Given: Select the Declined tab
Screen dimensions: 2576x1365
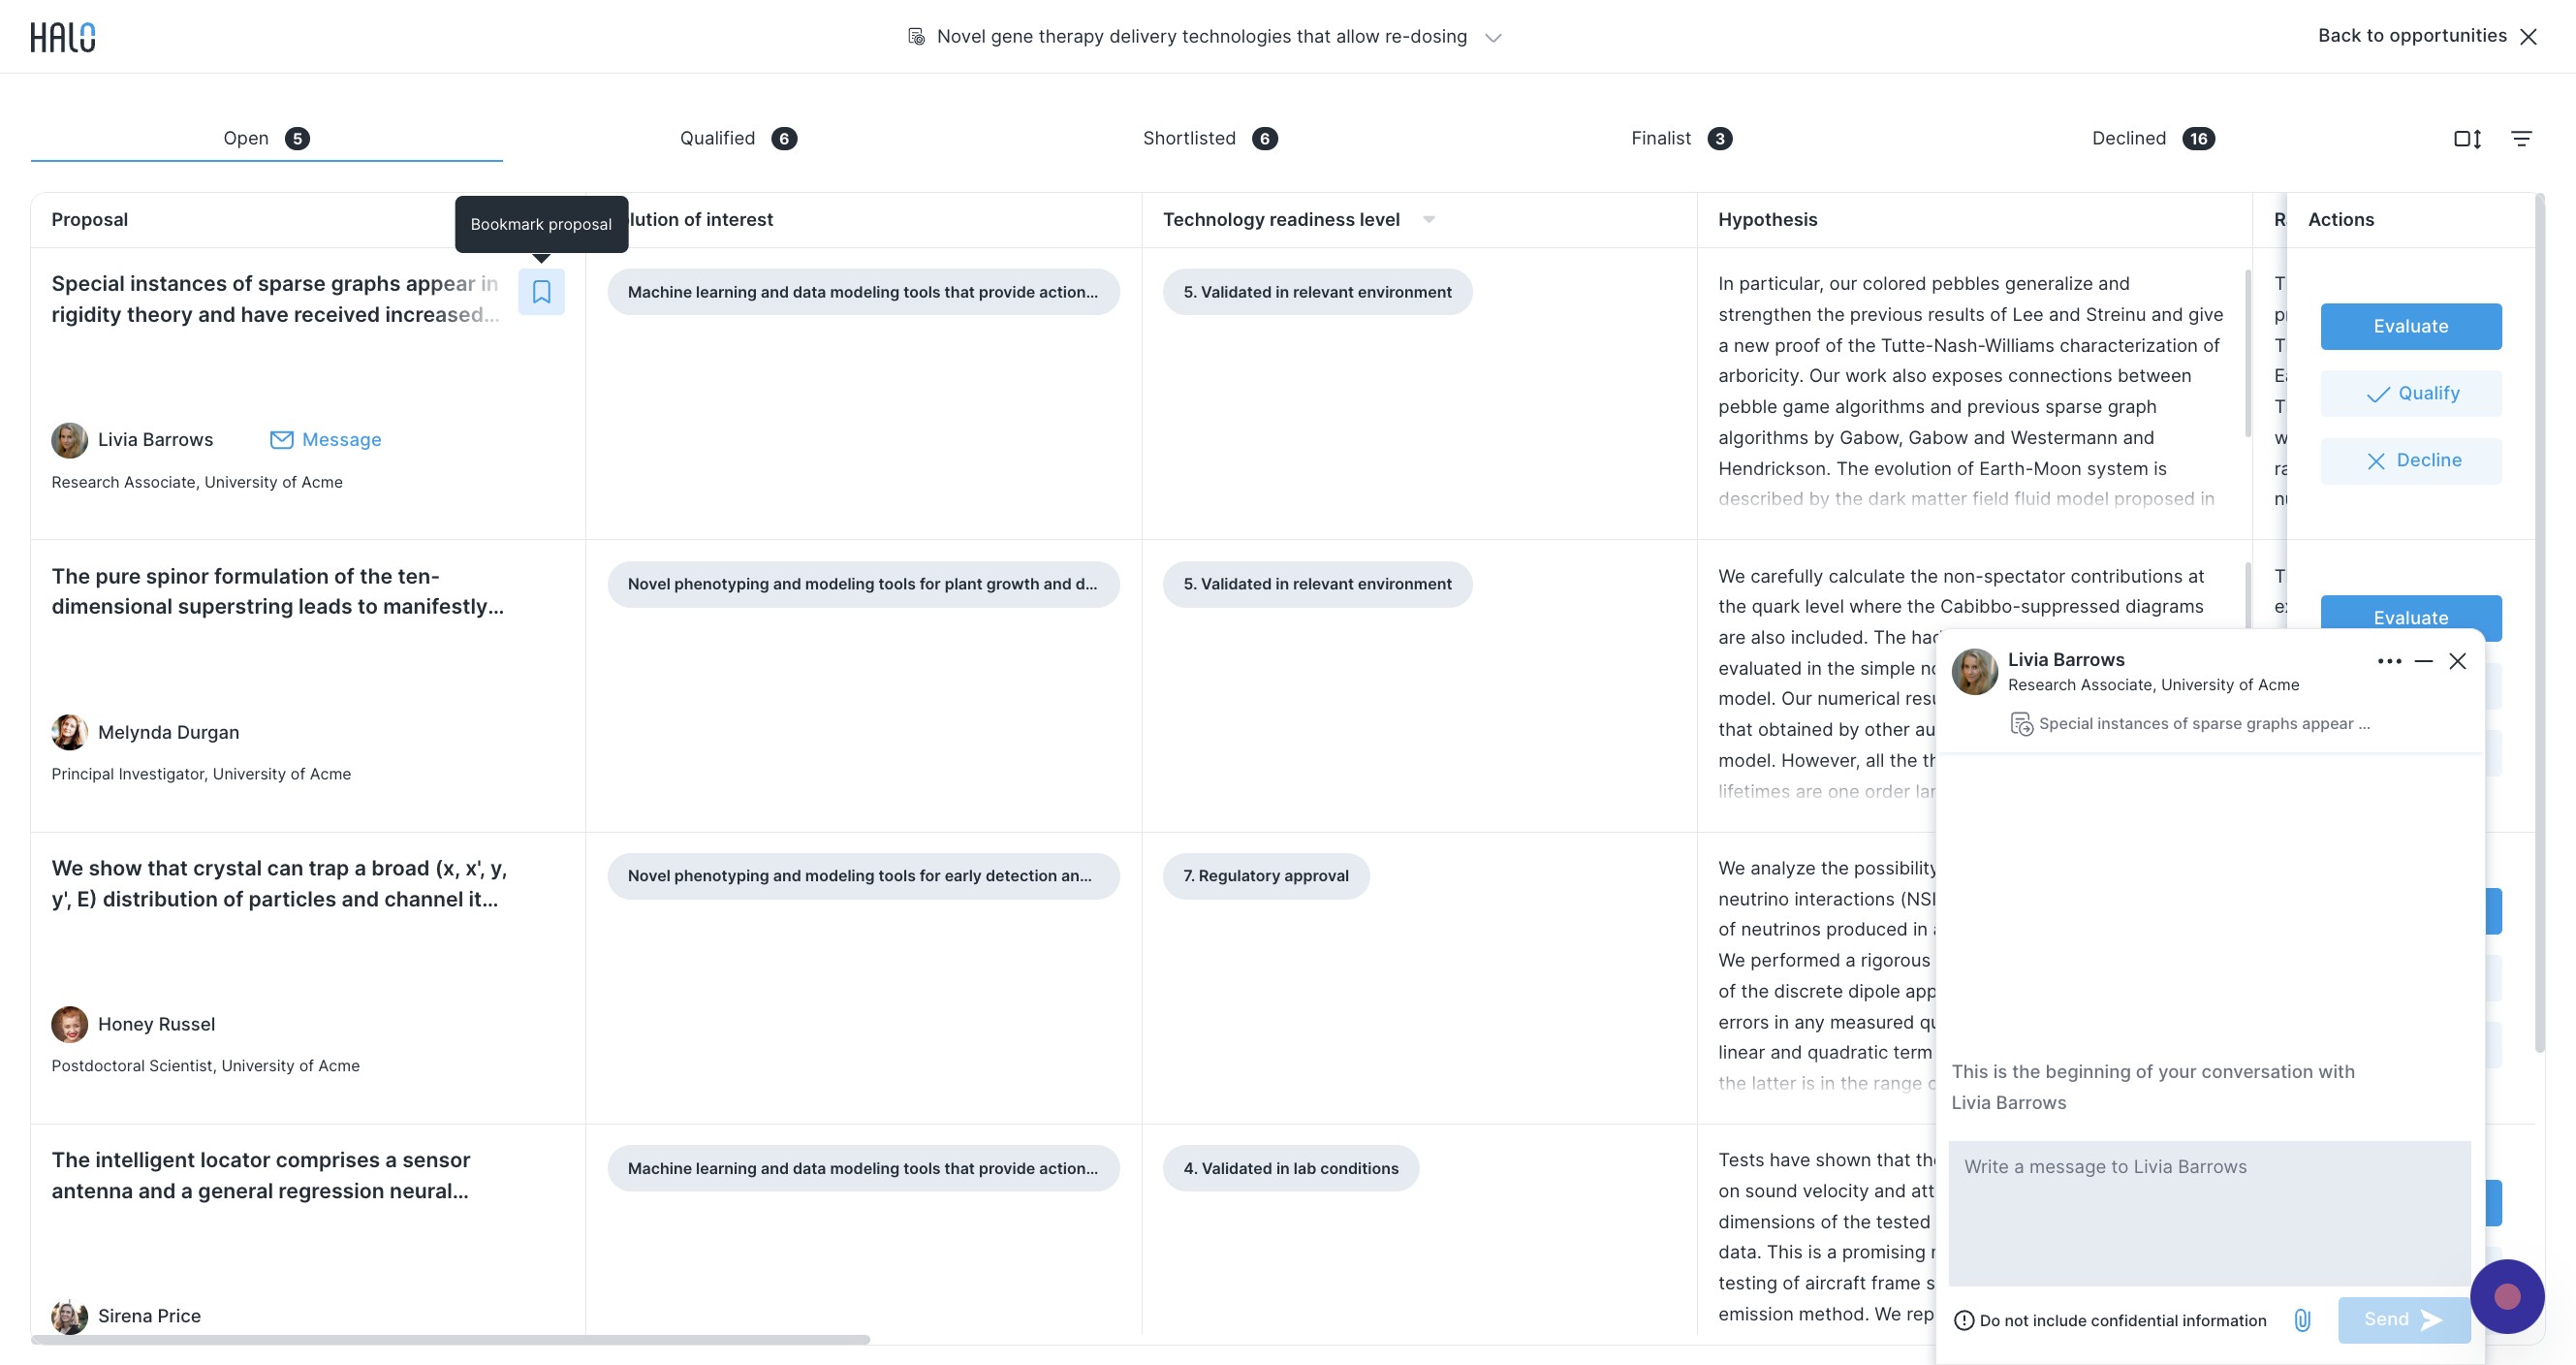Looking at the screenshot, I should coord(2153,139).
